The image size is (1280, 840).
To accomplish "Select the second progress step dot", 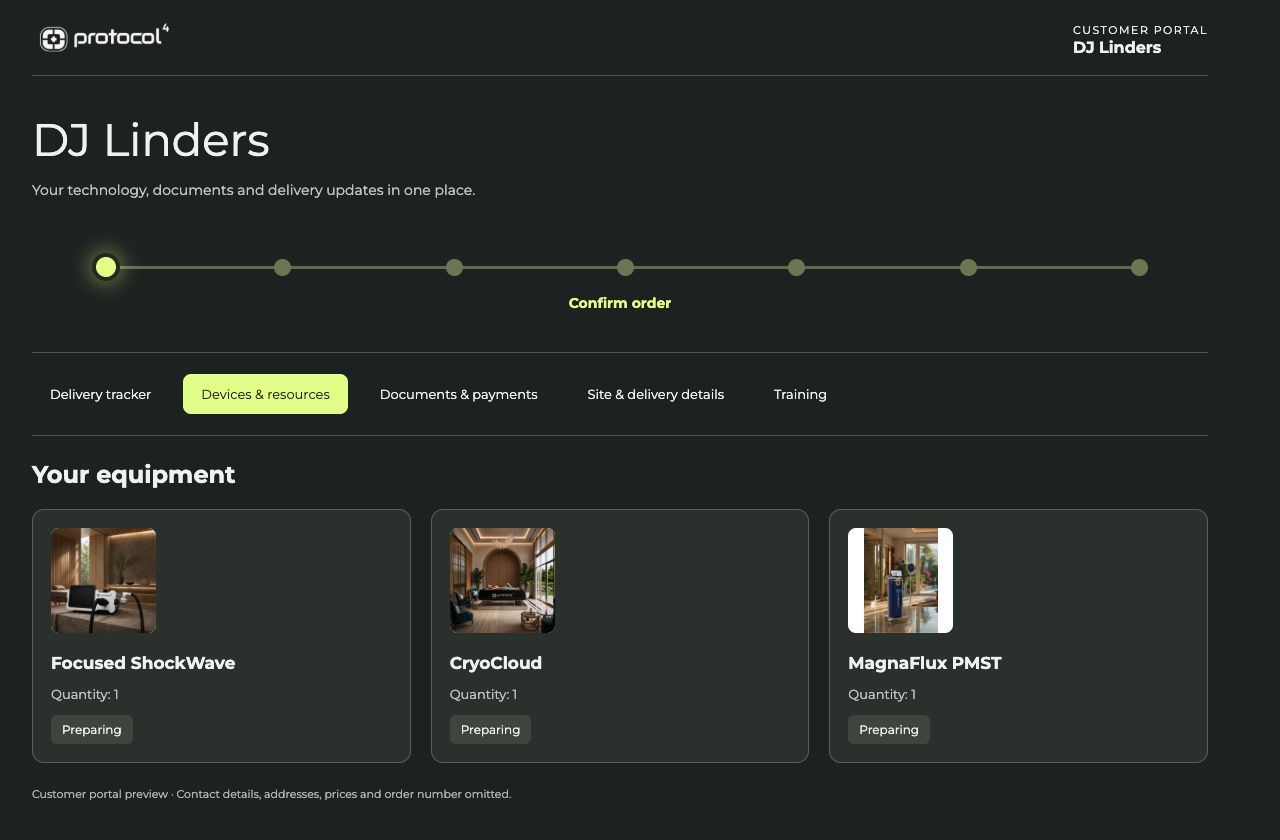I will (282, 267).
